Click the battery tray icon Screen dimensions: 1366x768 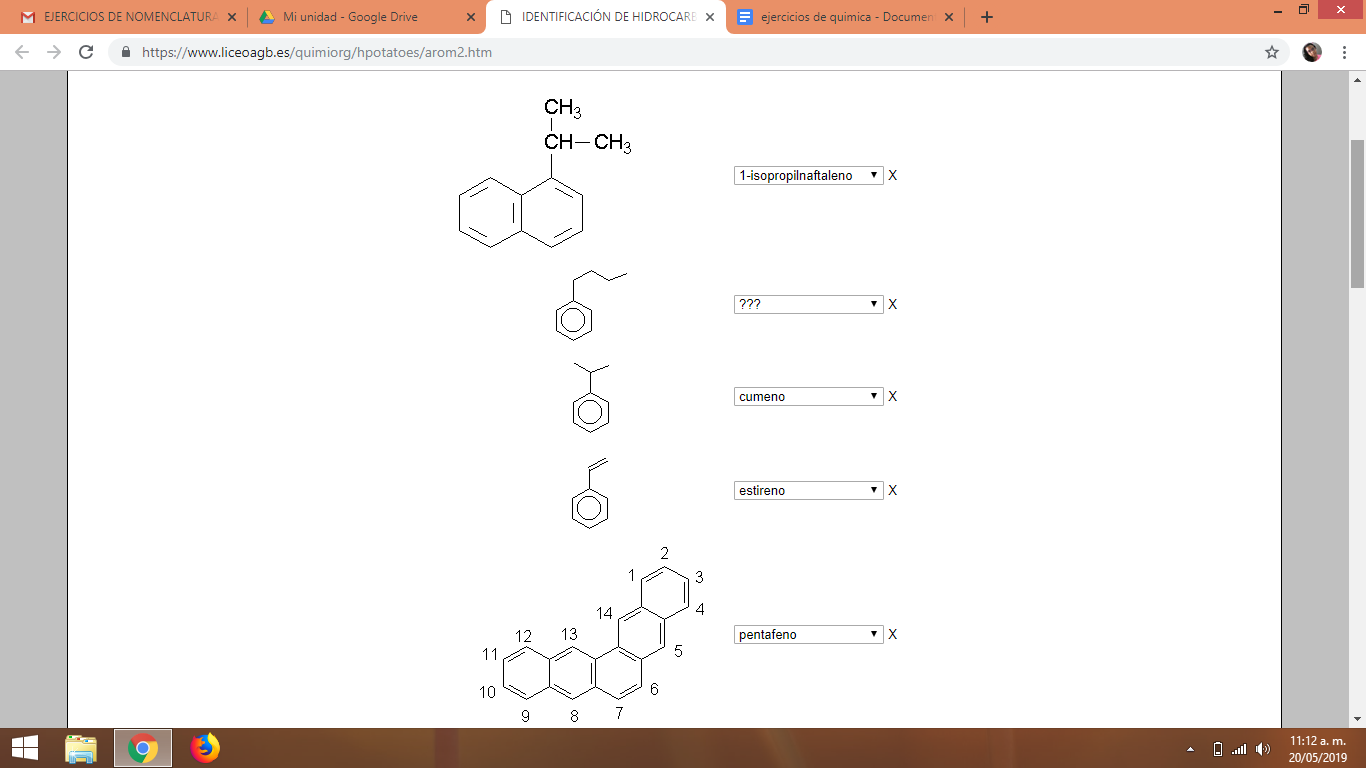click(x=1217, y=749)
